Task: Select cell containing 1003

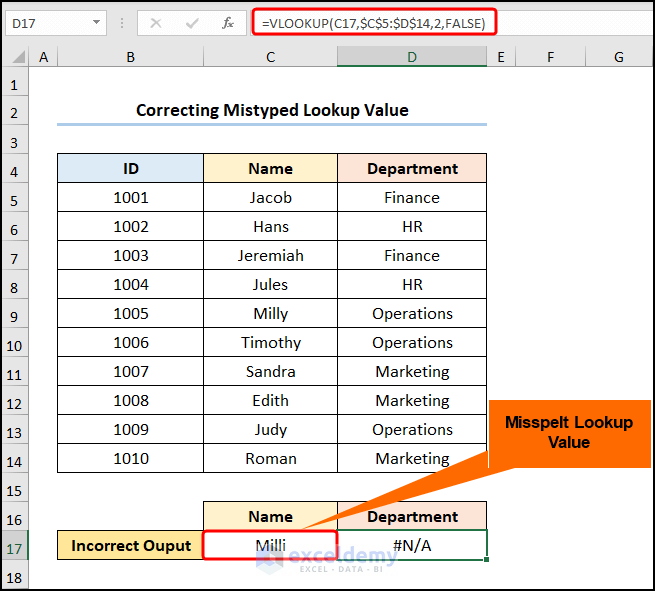Action: pos(130,255)
